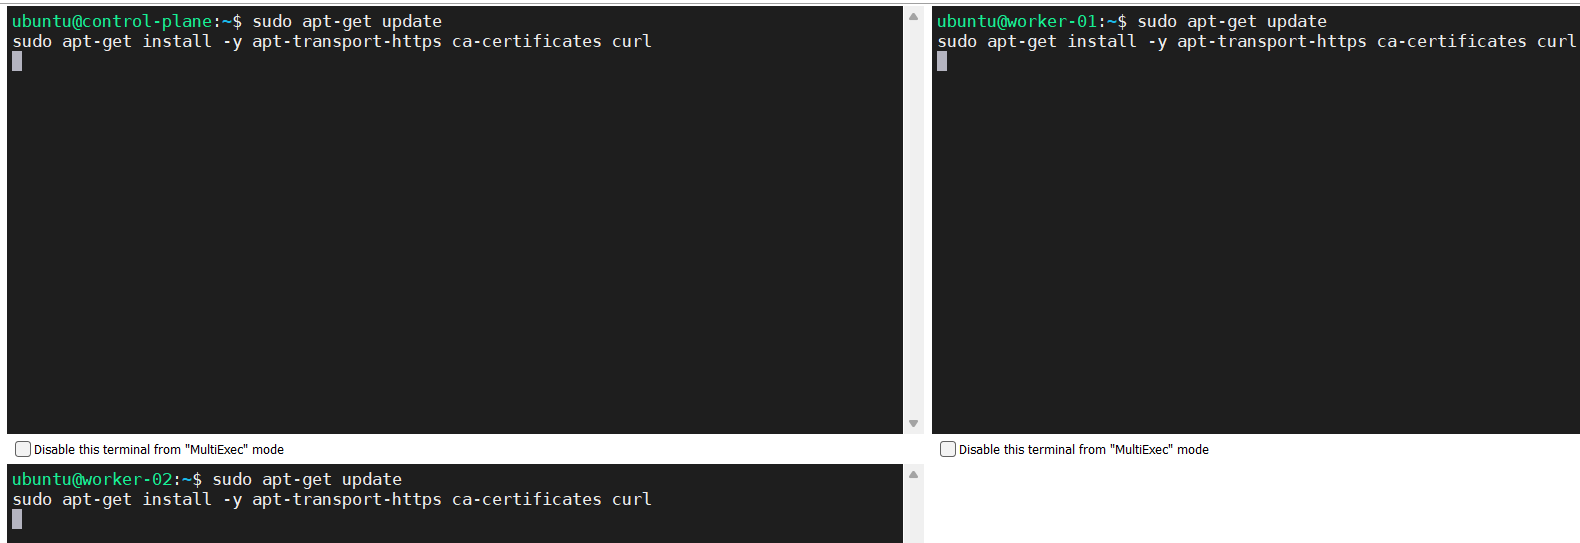Click the ubuntu@control-plane prompt text

[111, 21]
